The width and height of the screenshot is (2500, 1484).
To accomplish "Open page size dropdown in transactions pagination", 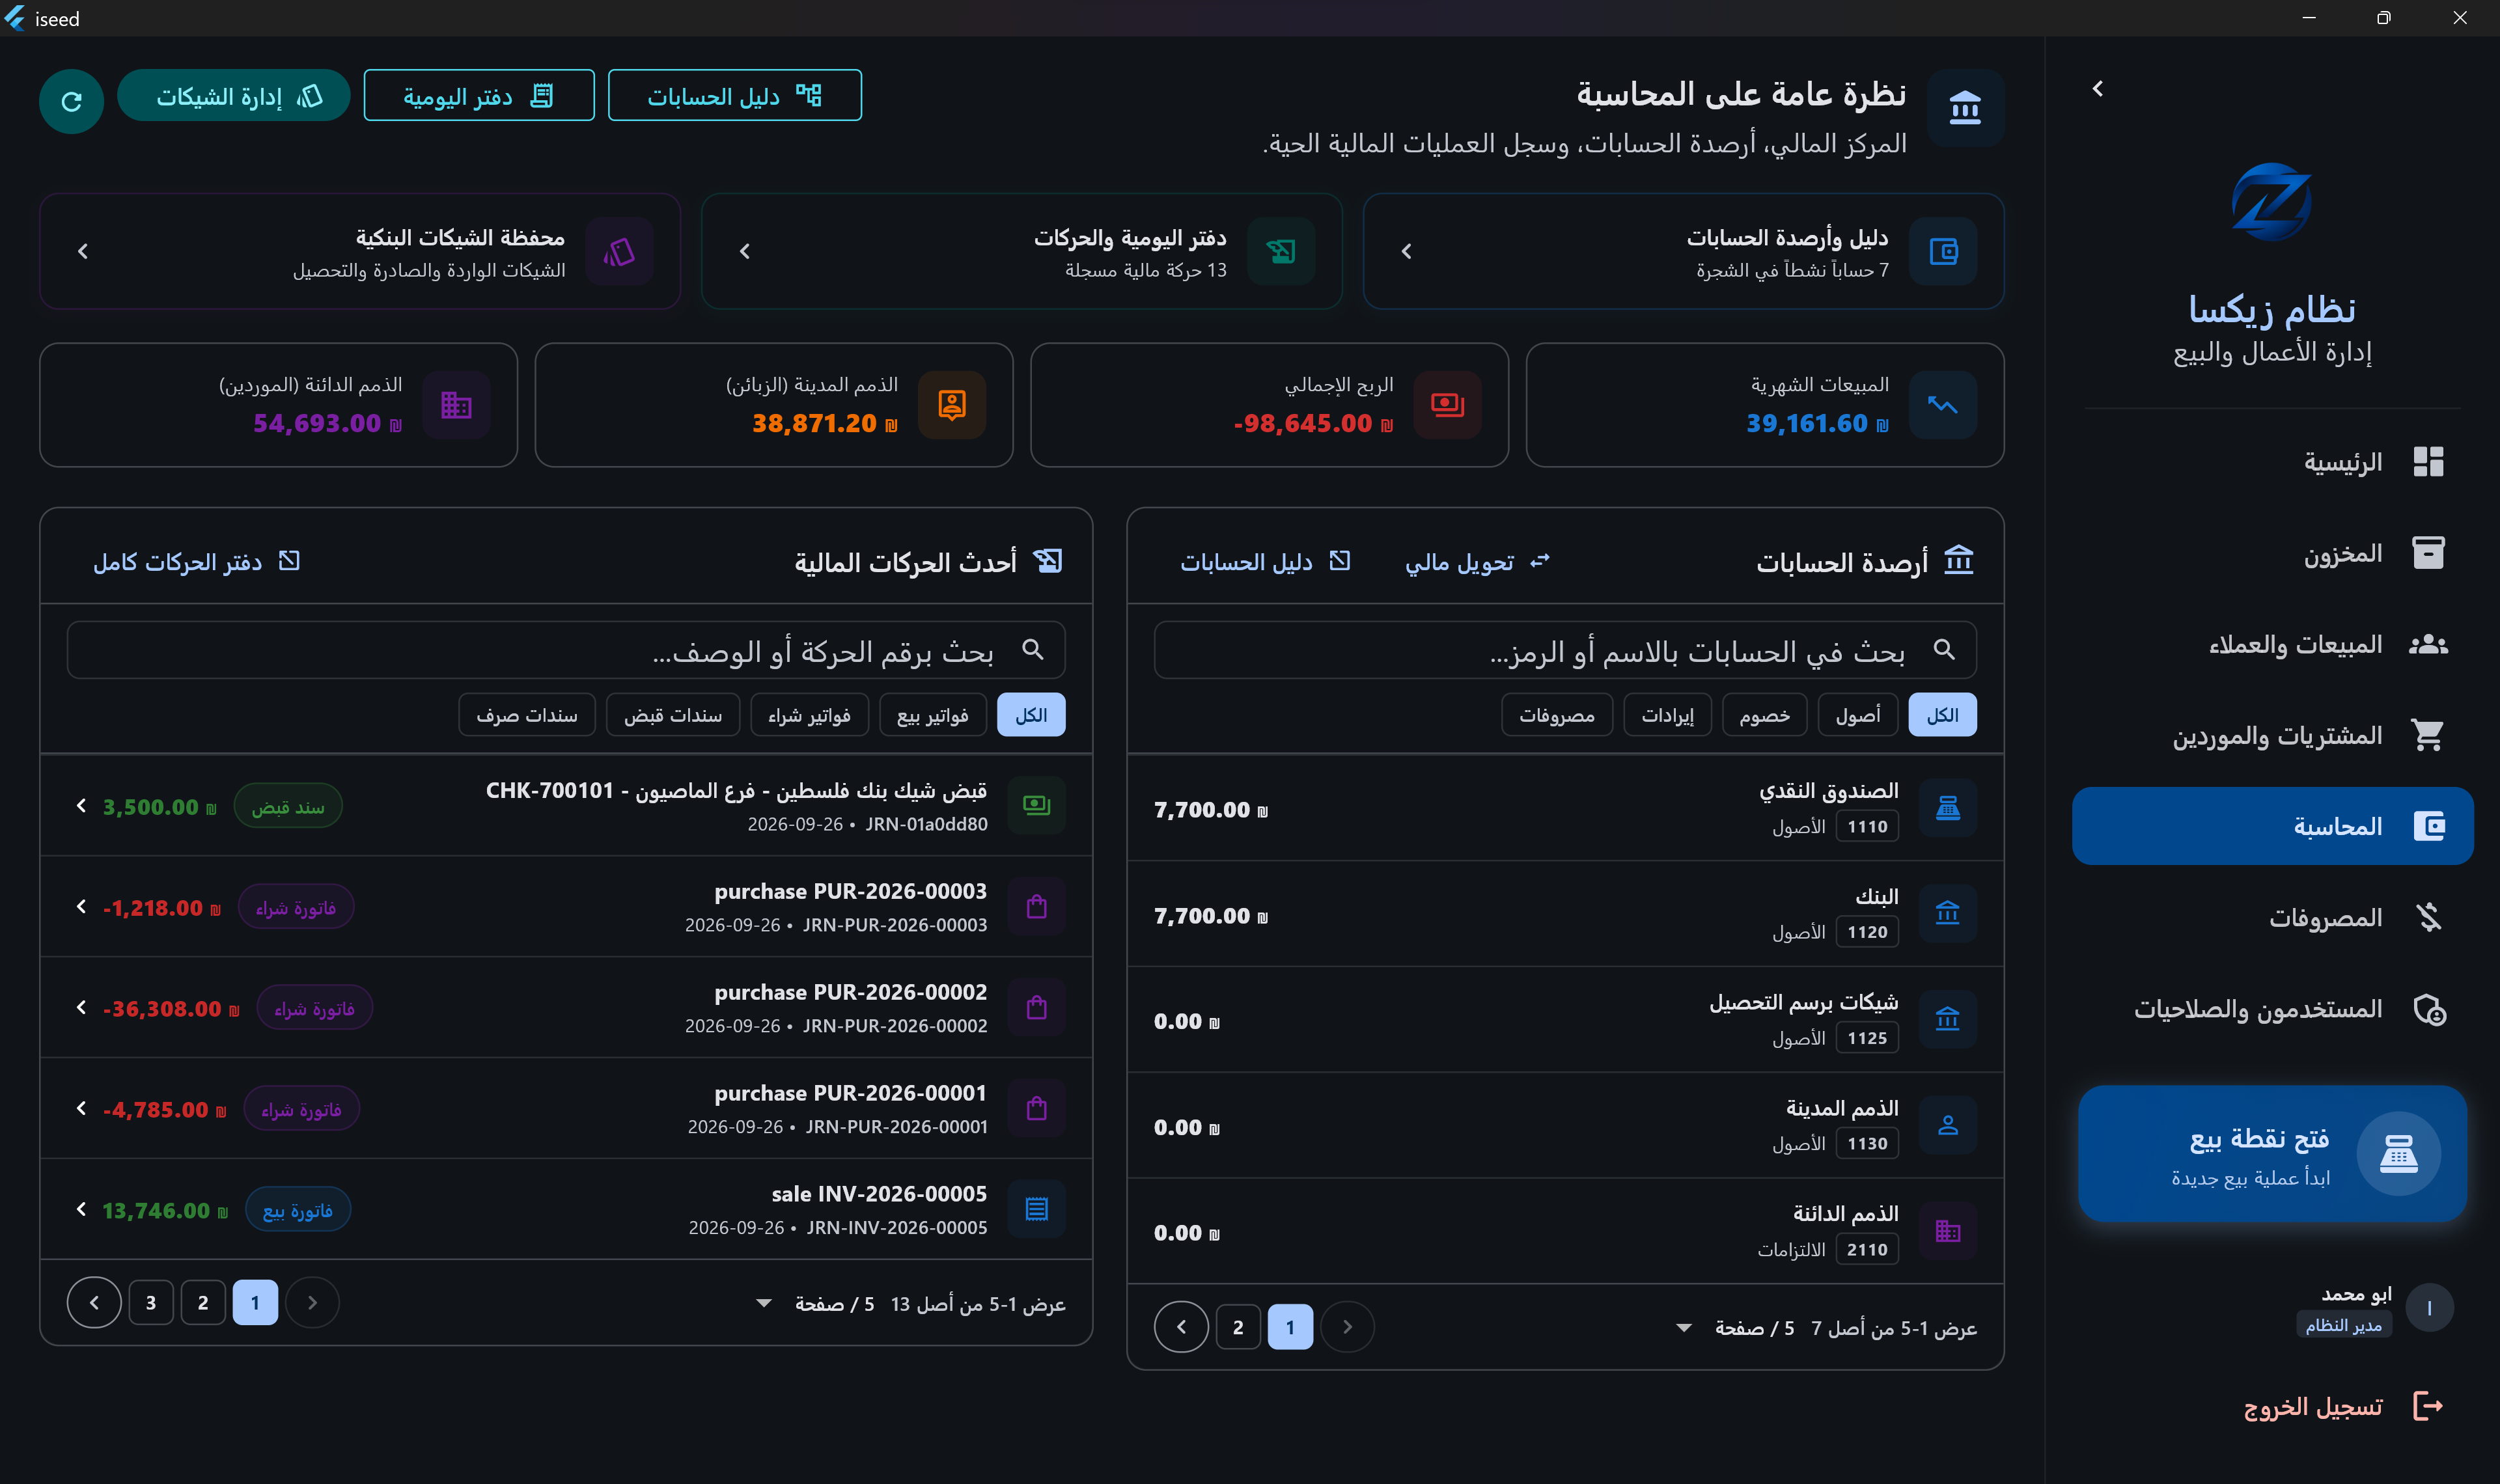I will pyautogui.click(x=764, y=1303).
